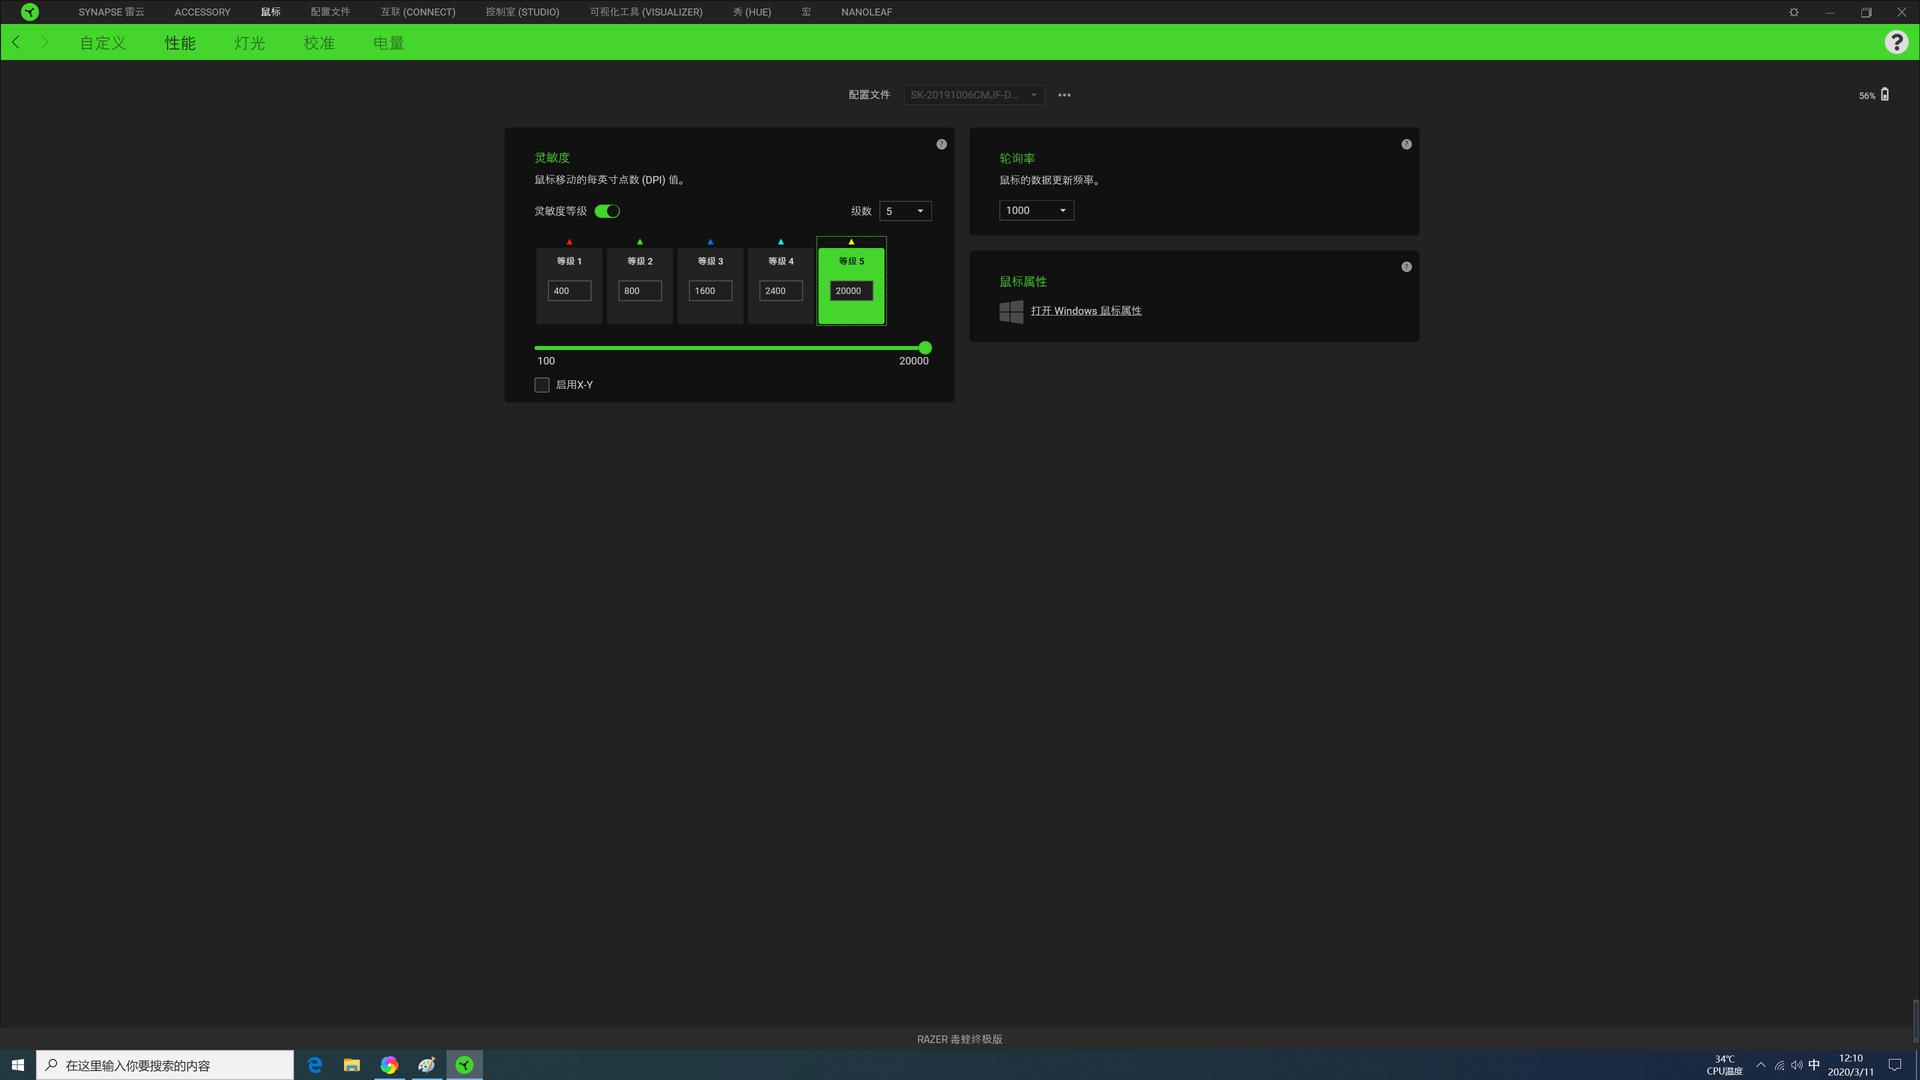Switch to the 灯光 lighting tab
This screenshot has width=1920, height=1080.
(x=249, y=43)
